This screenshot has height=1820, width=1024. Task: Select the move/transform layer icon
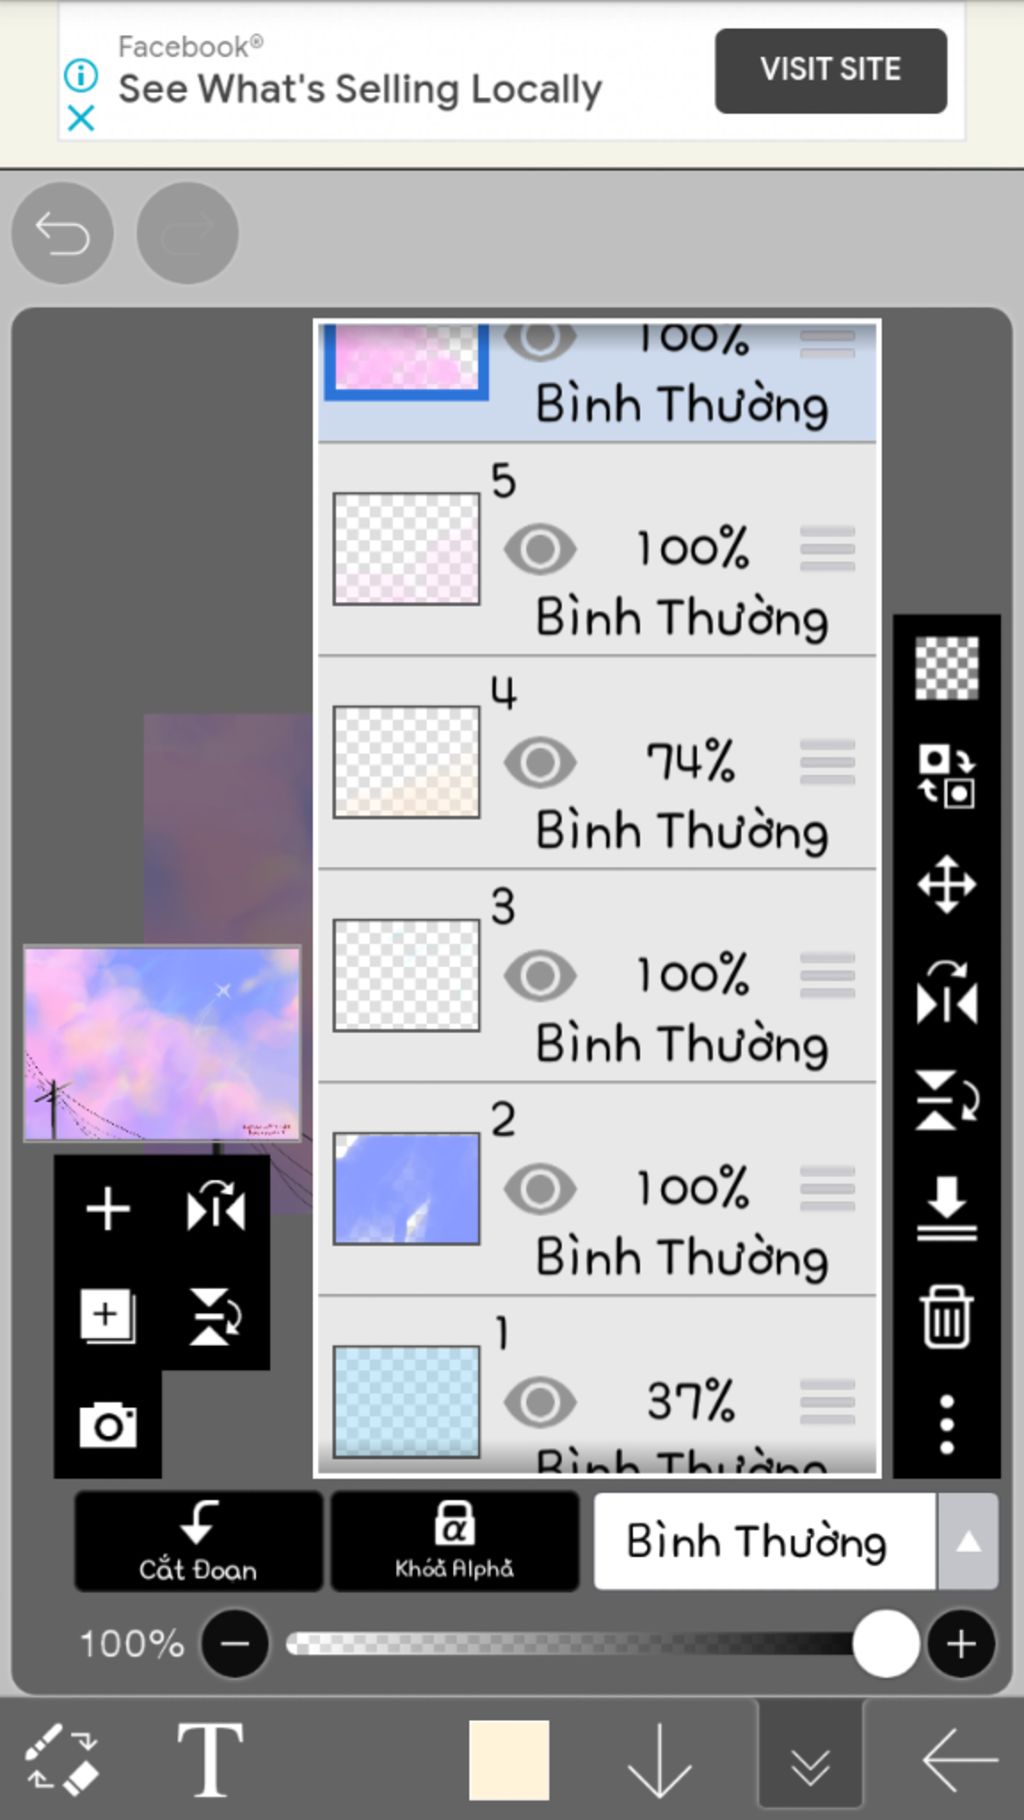click(946, 884)
